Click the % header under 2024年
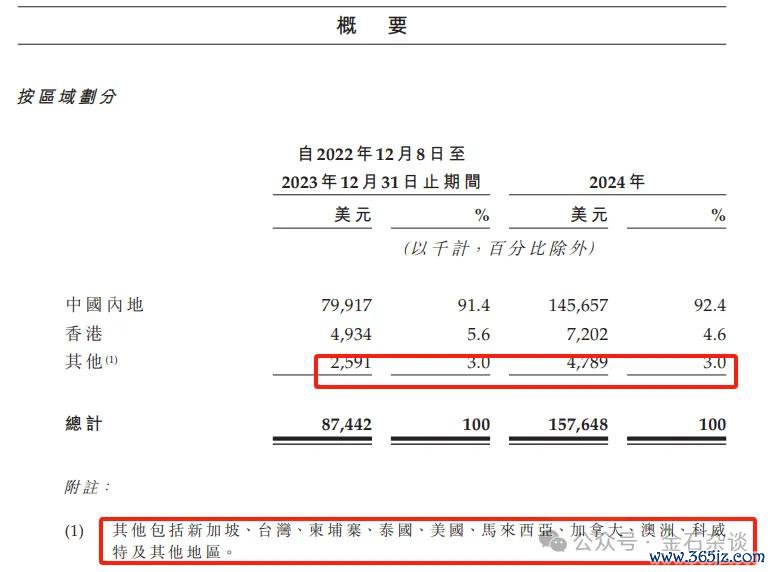Viewport: 772px width, 572px height. click(718, 216)
